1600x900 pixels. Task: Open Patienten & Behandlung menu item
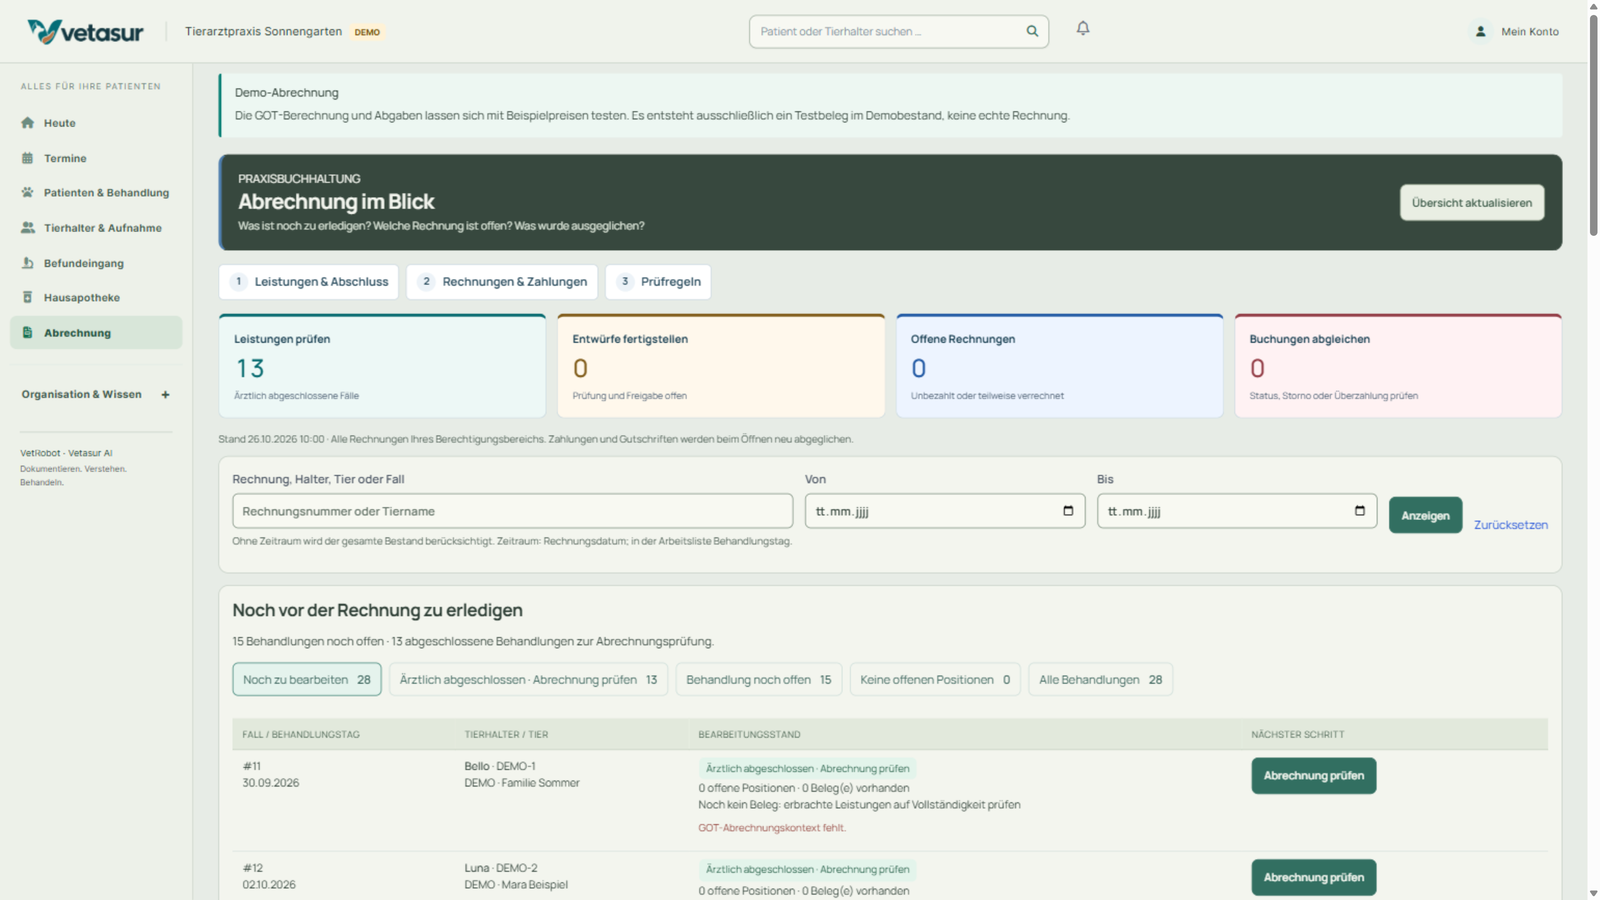point(96,193)
